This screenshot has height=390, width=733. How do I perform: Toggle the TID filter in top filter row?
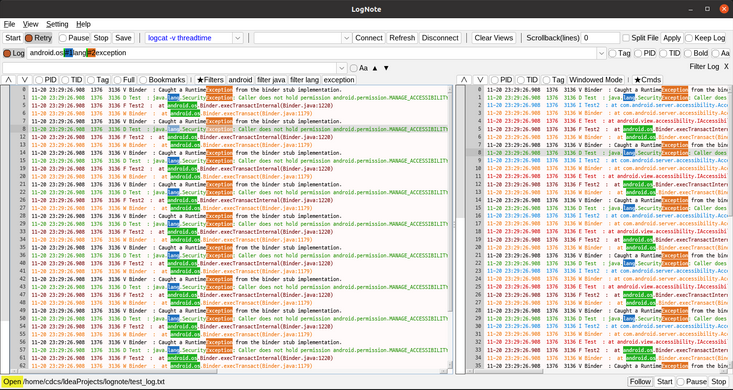pyautogui.click(x=669, y=53)
